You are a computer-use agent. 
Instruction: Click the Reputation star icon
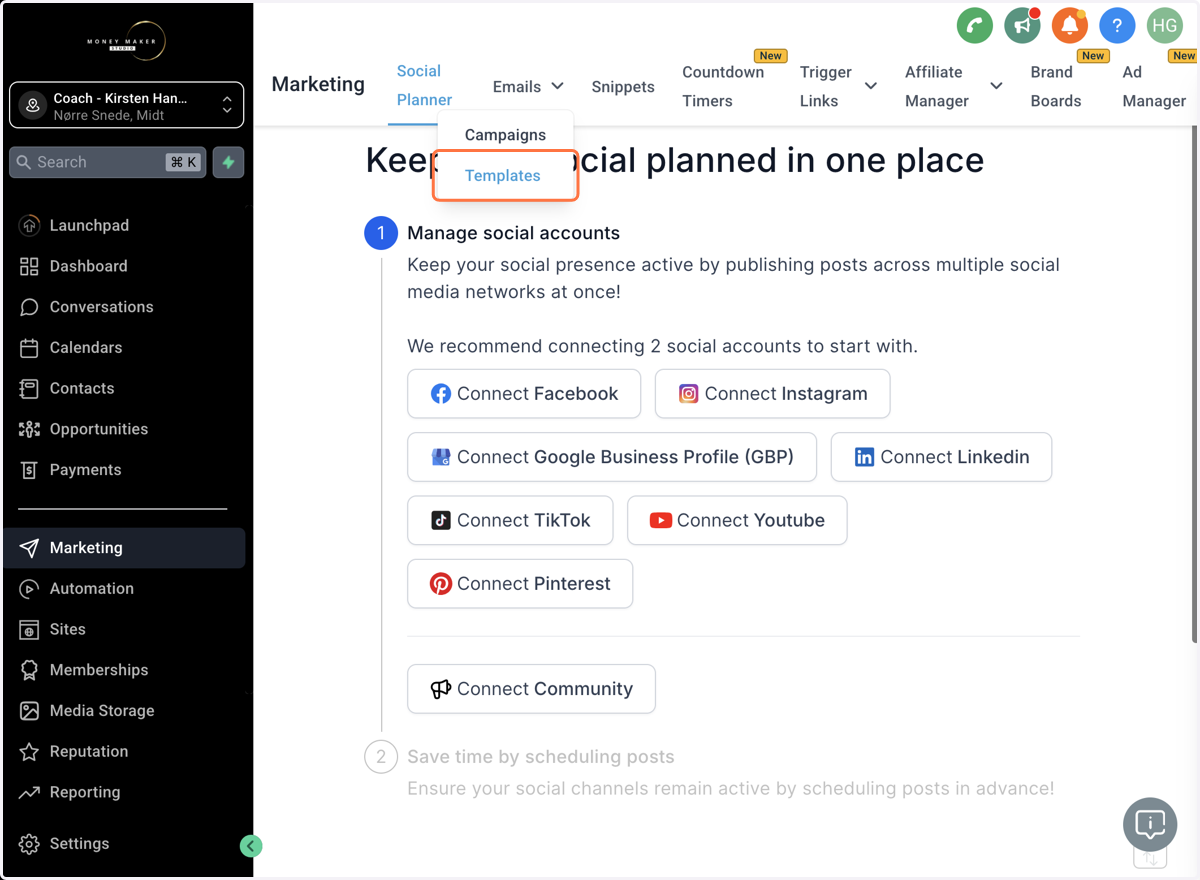point(29,752)
